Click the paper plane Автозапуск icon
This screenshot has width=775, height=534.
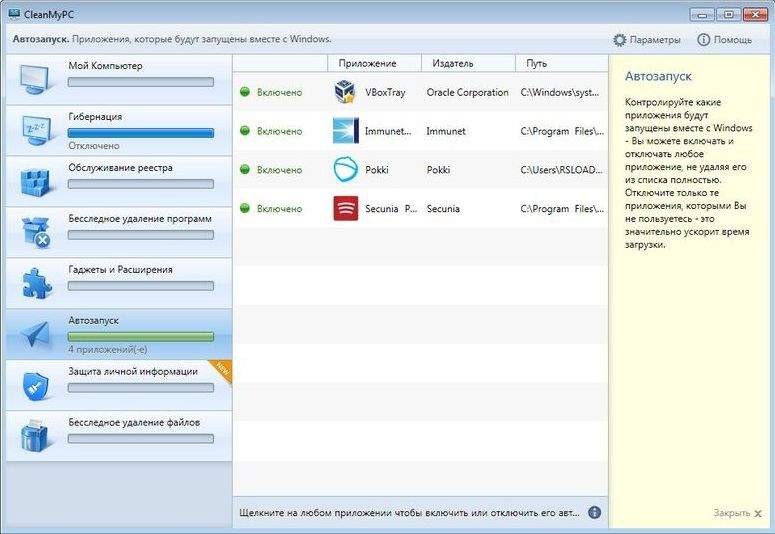tap(36, 335)
